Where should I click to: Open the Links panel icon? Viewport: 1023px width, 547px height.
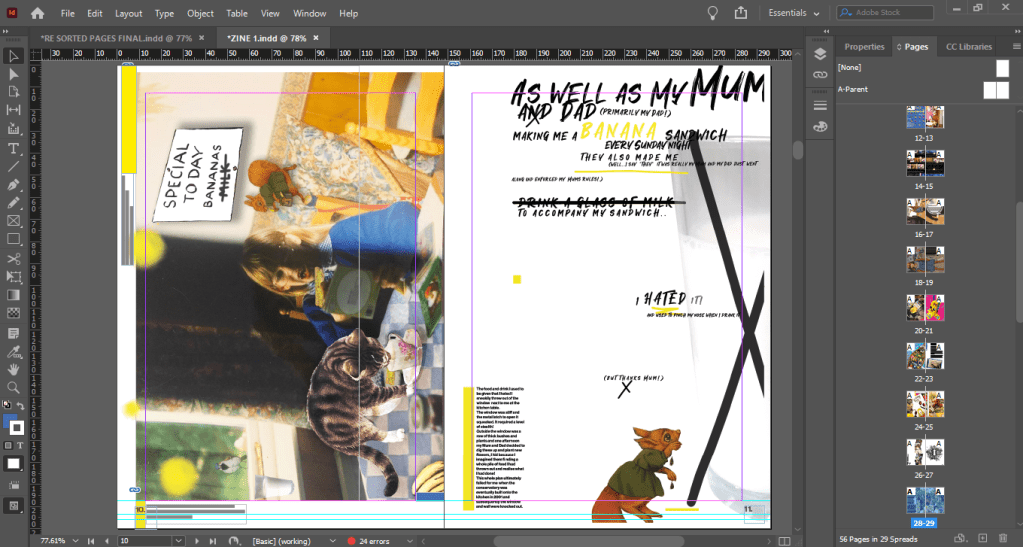coord(820,75)
